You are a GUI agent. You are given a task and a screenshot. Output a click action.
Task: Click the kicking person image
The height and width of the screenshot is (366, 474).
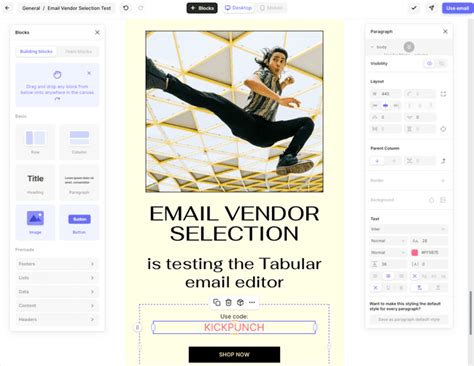coord(234,111)
